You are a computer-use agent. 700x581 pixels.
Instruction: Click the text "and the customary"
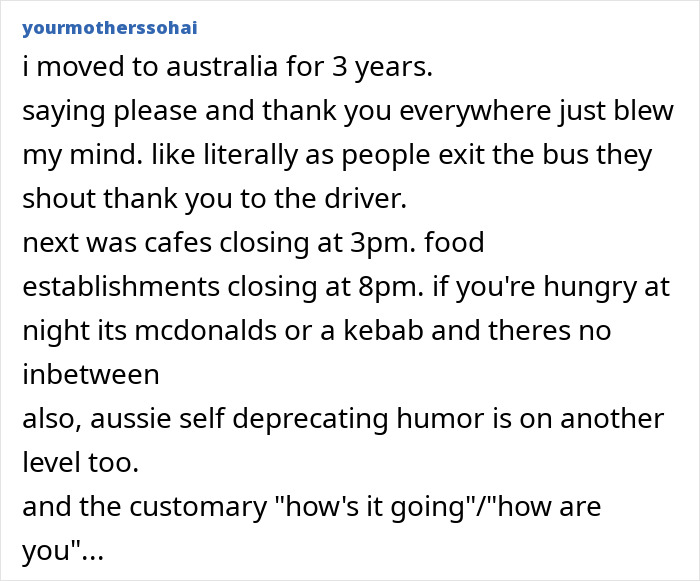154,506
